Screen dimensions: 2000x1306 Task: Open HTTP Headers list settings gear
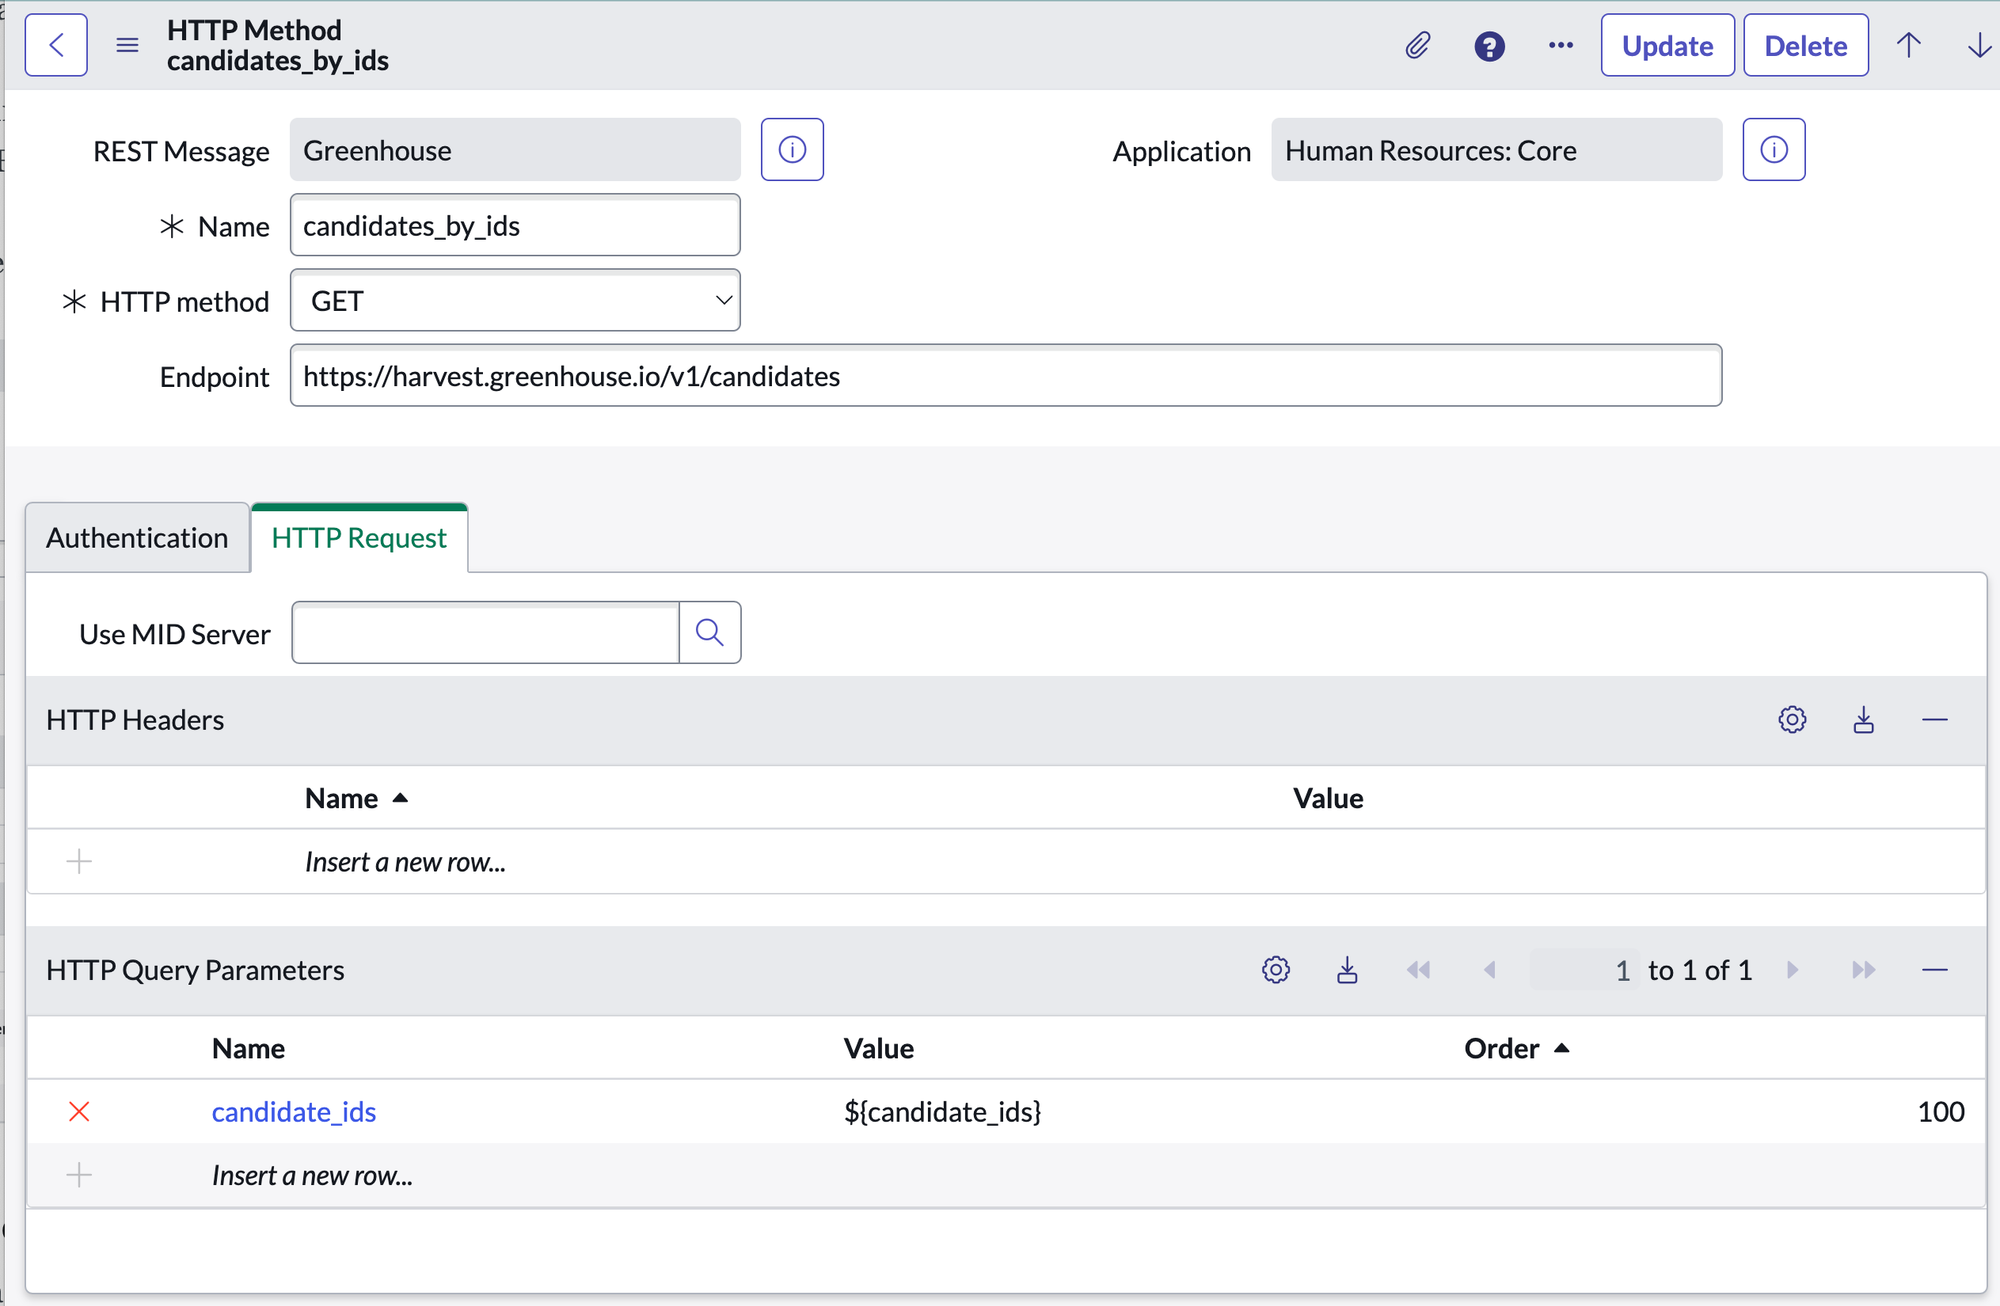(x=1792, y=720)
